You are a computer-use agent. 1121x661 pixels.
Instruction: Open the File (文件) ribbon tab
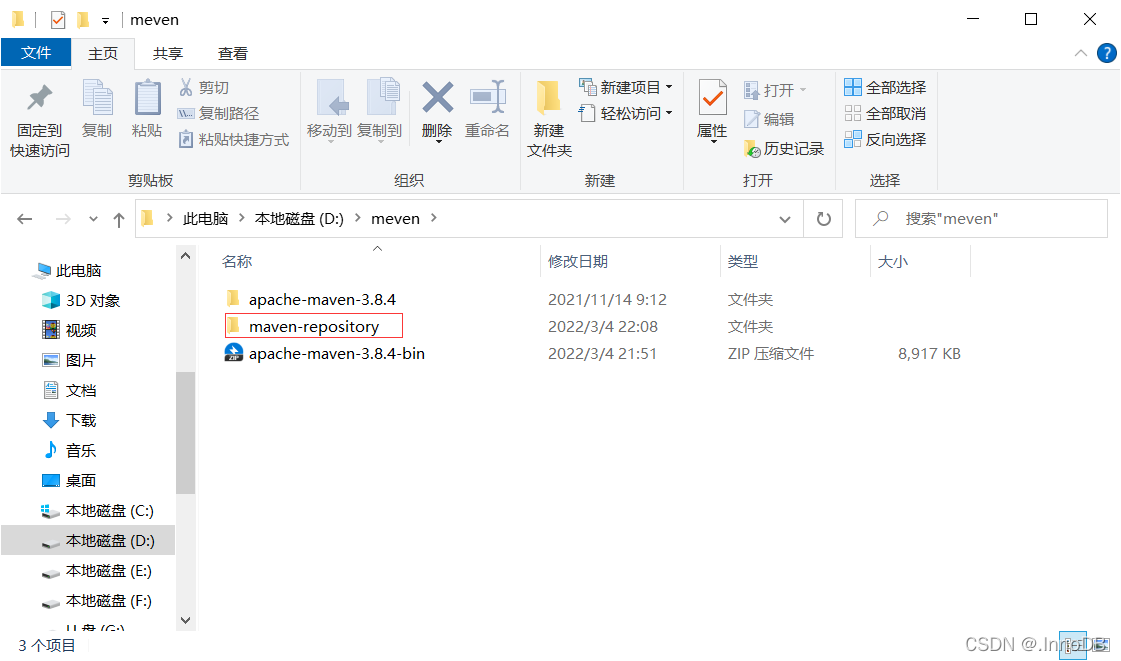point(36,53)
